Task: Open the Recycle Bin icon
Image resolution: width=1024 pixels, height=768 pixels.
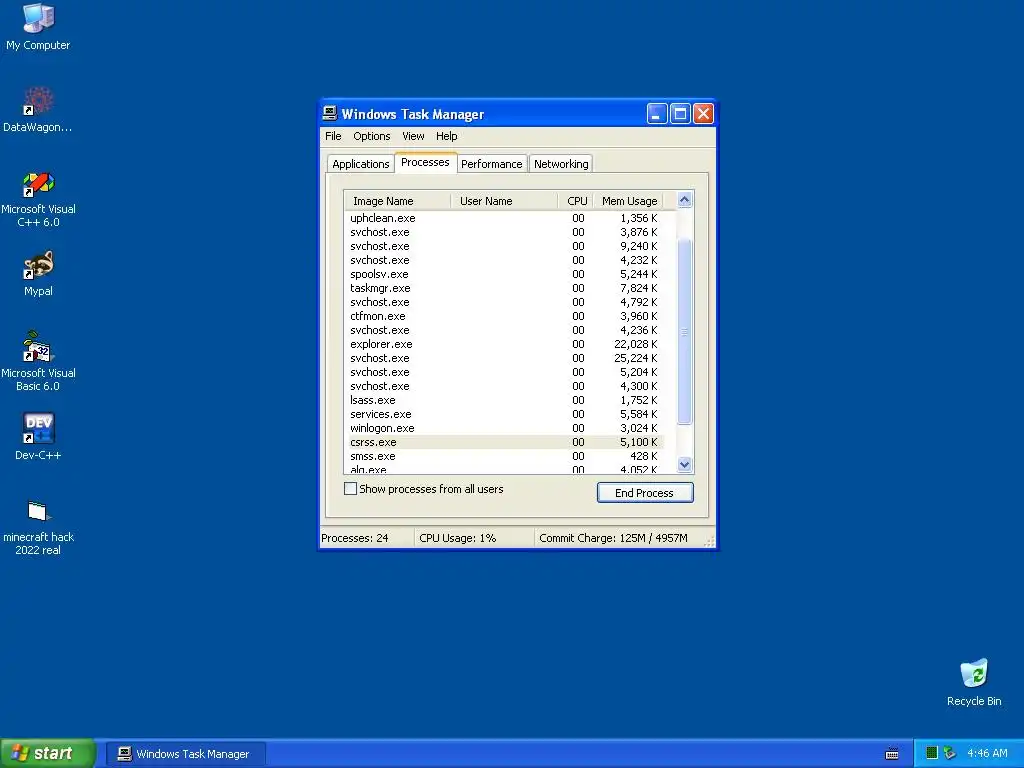Action: pyautogui.click(x=974, y=682)
